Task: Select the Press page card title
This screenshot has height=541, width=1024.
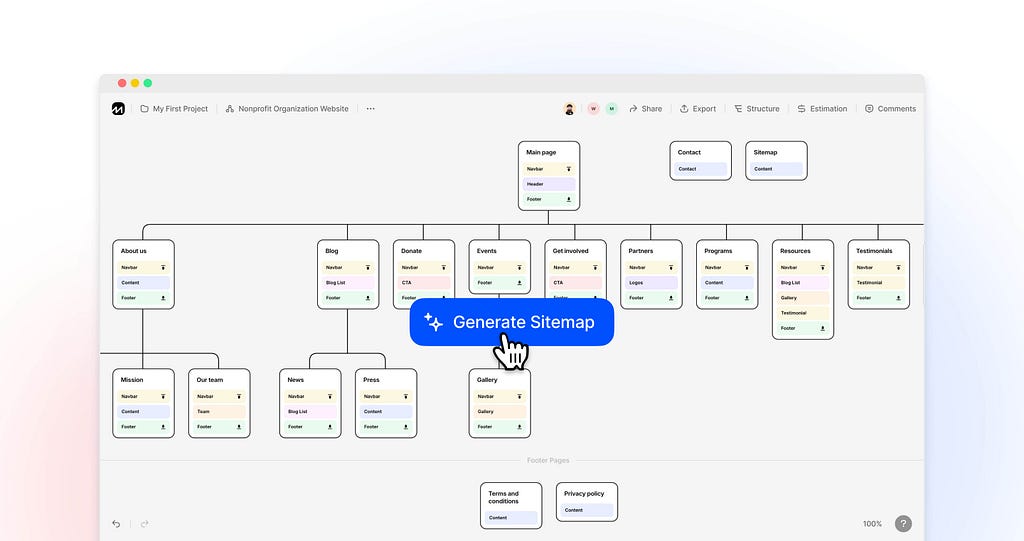Action: [372, 380]
